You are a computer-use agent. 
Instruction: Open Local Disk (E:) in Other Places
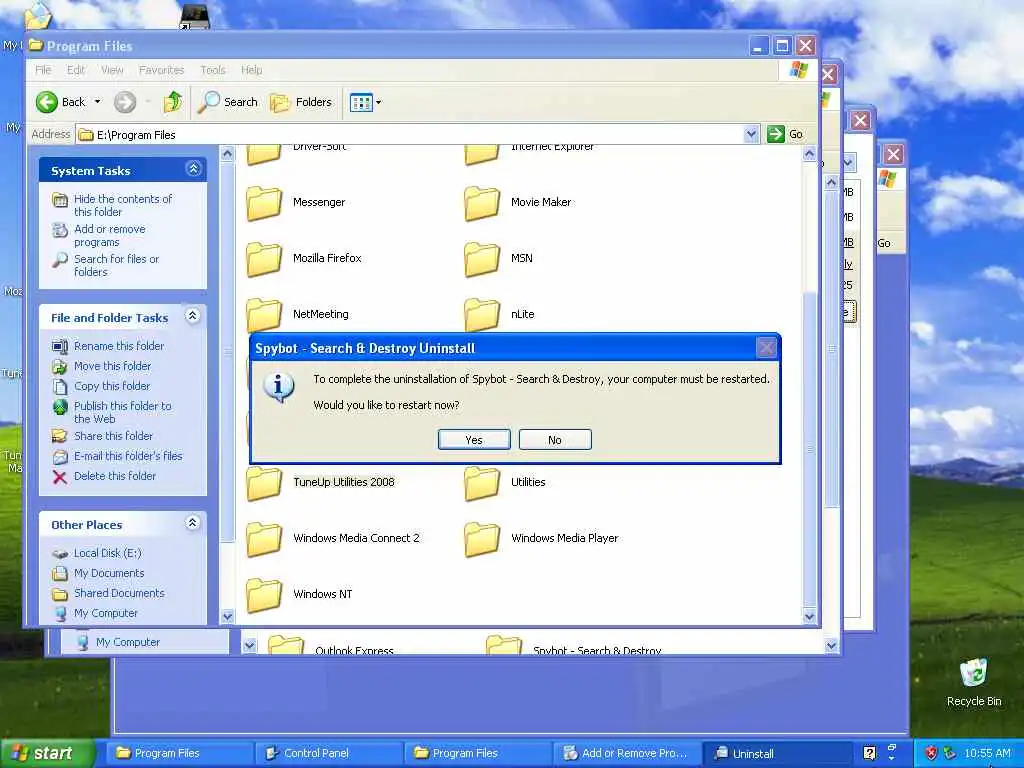pyautogui.click(x=107, y=553)
